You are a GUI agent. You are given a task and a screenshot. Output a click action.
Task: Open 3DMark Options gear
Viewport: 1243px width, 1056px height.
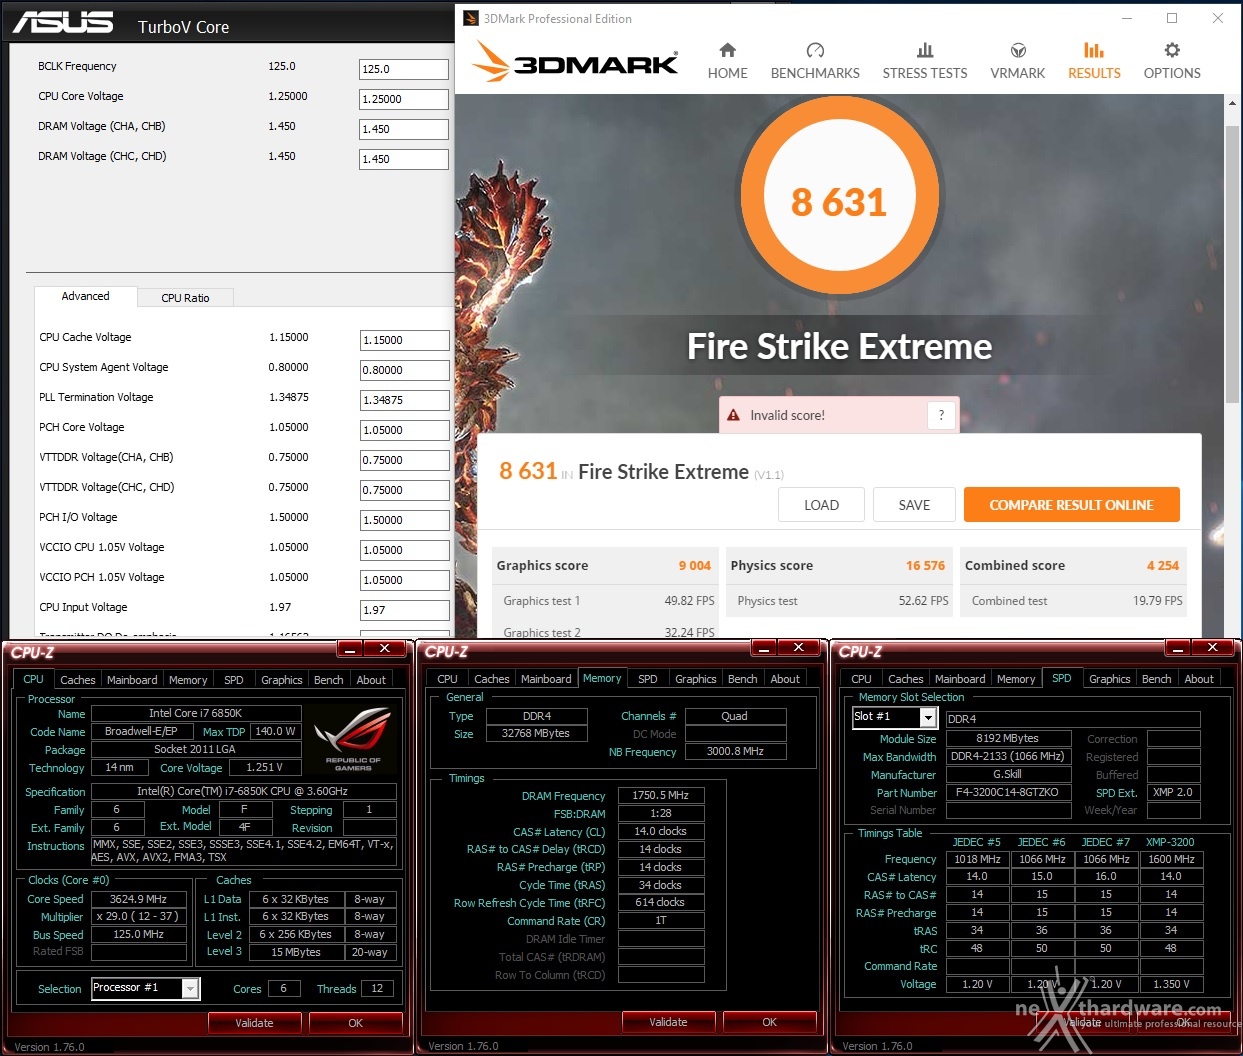1172,61
